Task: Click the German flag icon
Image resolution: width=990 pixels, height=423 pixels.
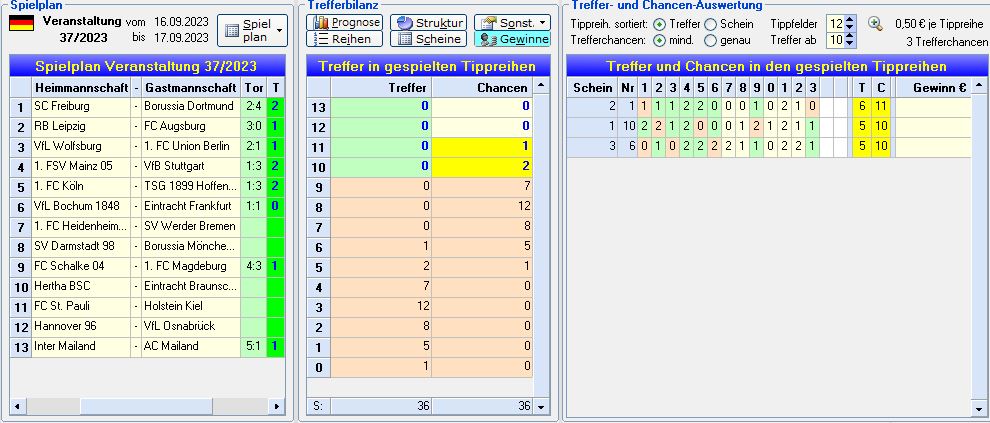Action: 21,23
